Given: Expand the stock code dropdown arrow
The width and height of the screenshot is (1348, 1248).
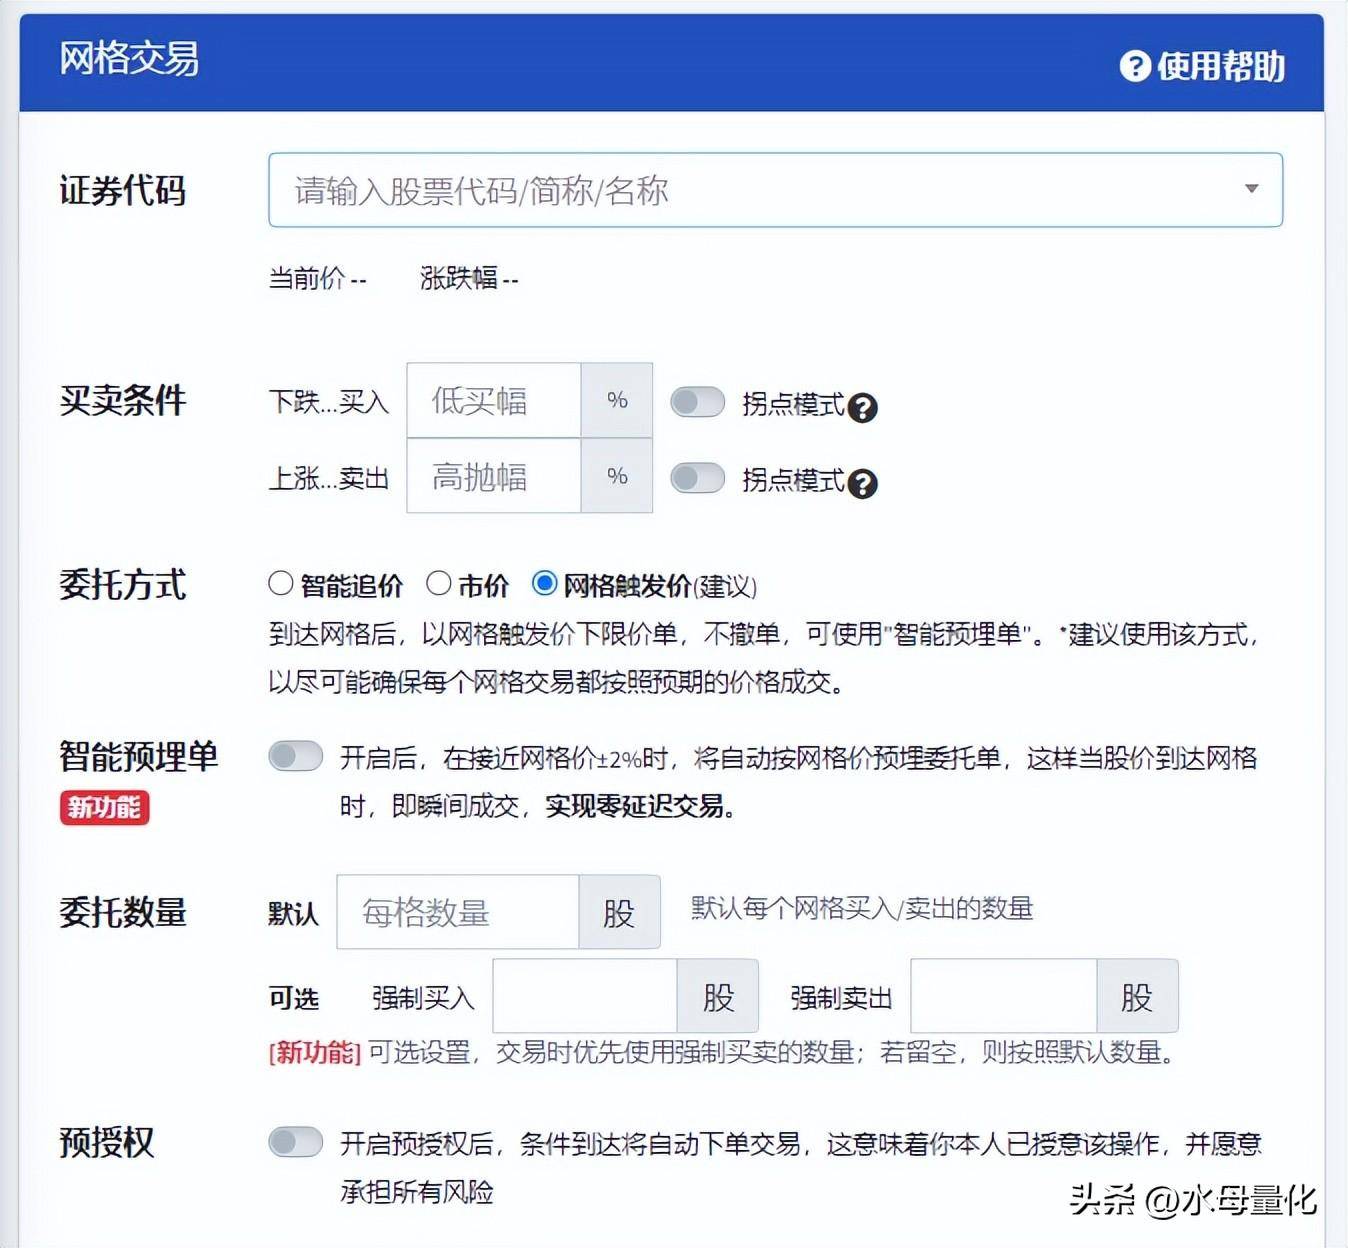Looking at the screenshot, I should tap(1251, 189).
